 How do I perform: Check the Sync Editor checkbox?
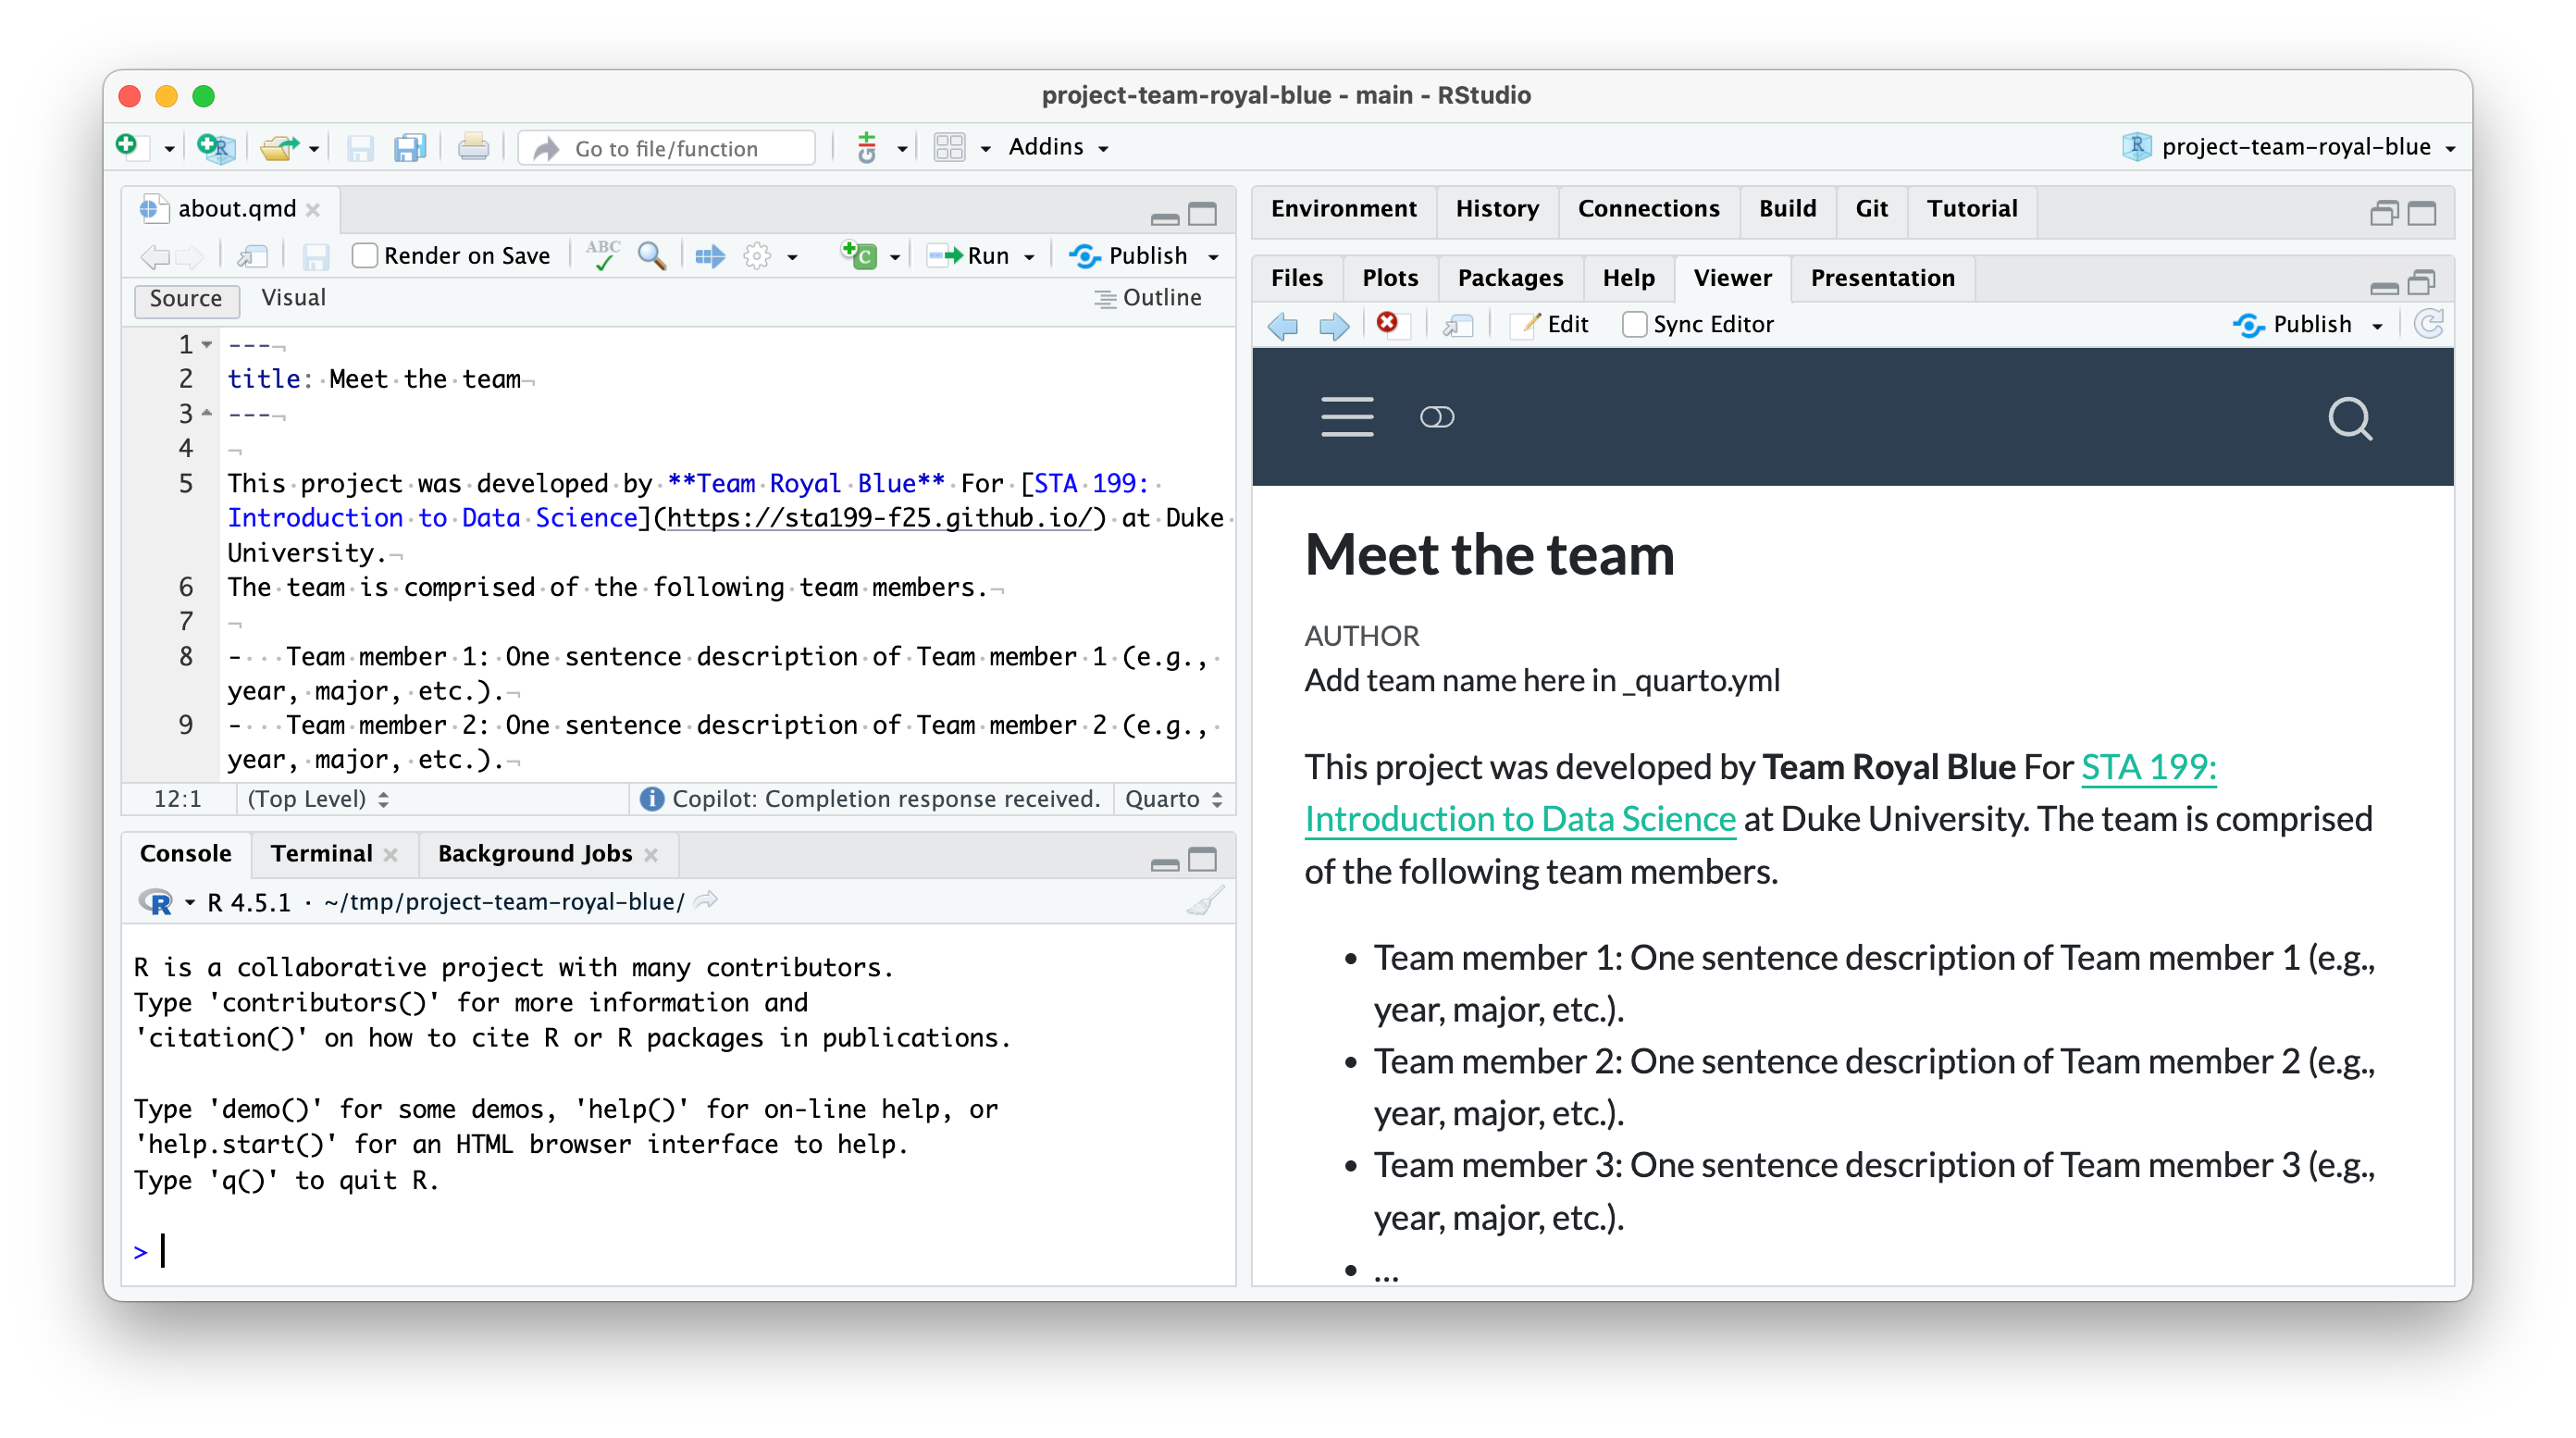pos(1634,324)
